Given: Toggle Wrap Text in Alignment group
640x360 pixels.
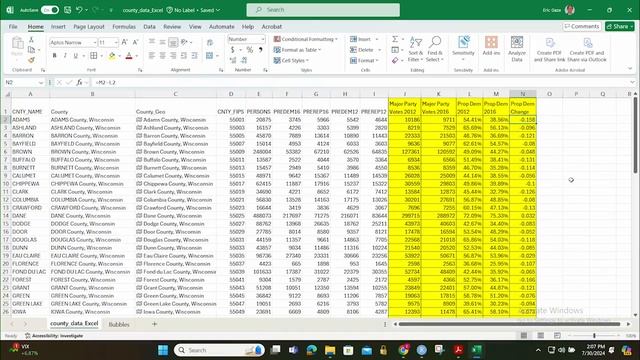Looking at the screenshot, I should click(210, 42).
